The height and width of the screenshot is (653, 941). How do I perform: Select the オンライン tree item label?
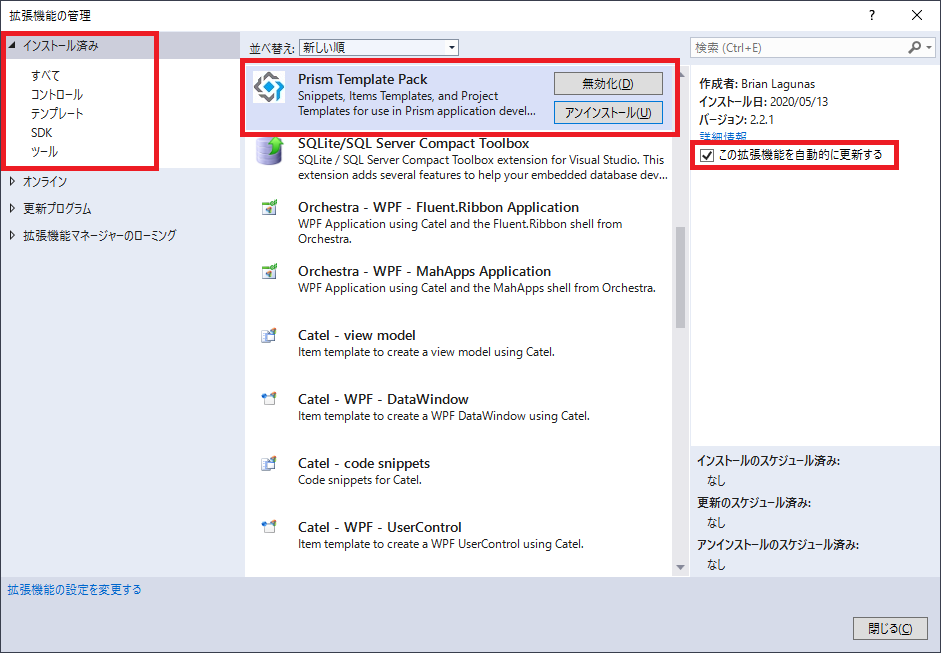[45, 181]
